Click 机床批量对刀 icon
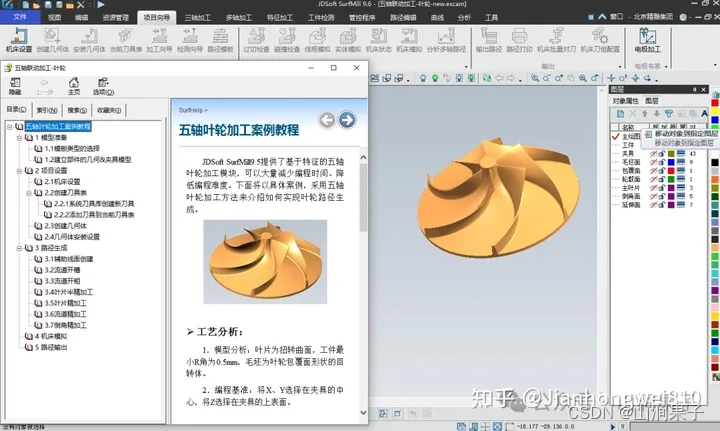Screen dimensions: 720x431 pyautogui.click(x=556, y=40)
